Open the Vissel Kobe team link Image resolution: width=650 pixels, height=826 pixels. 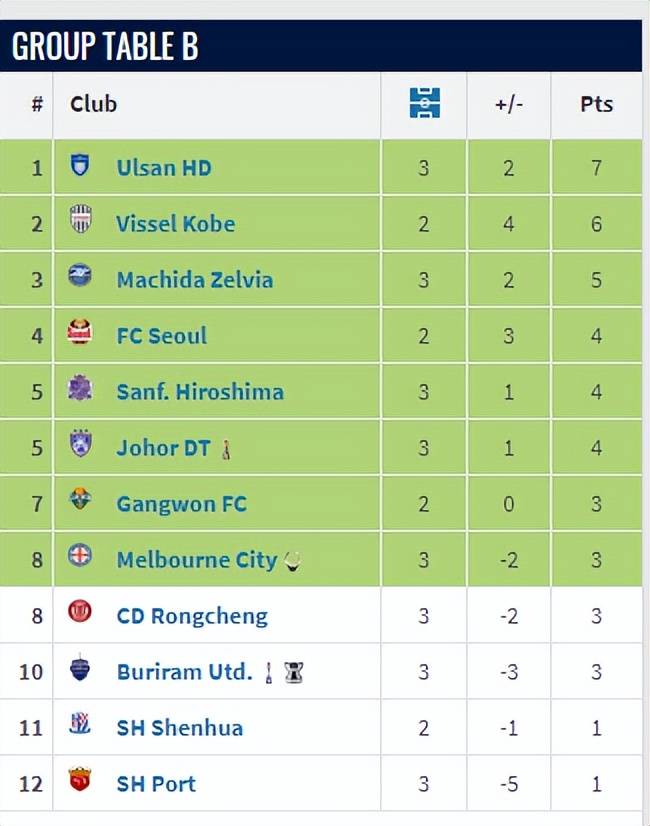[x=175, y=224]
